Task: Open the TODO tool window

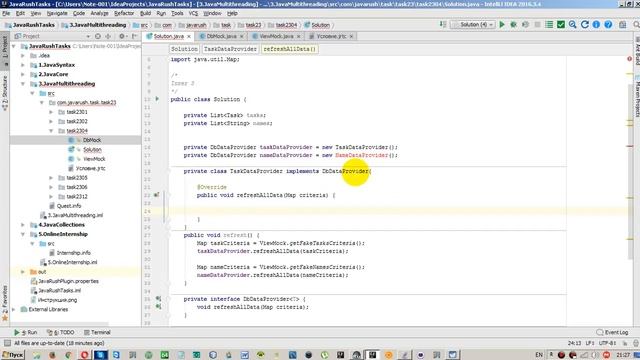Action: pyautogui.click(x=60, y=332)
